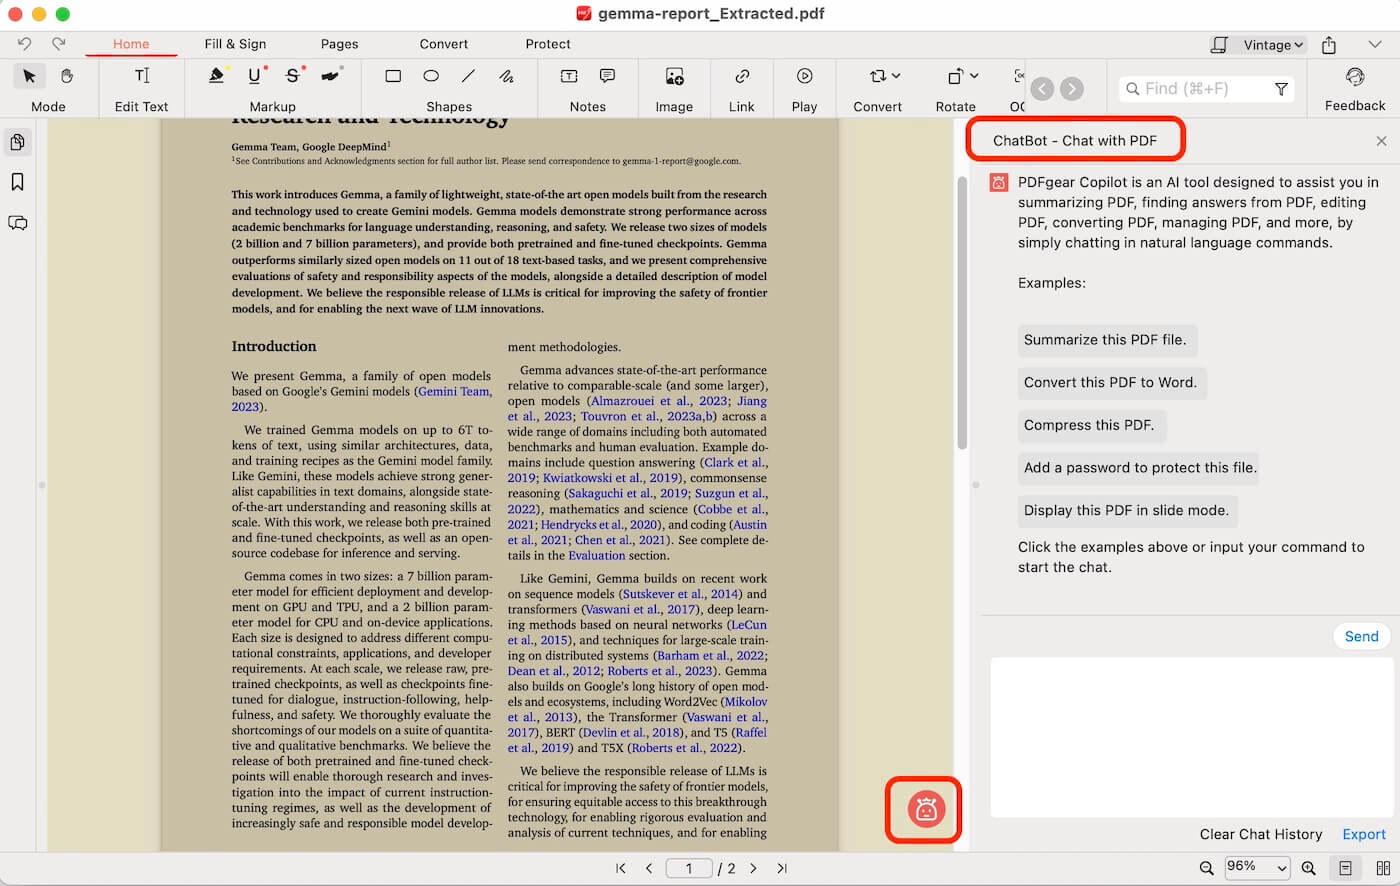1400x886 pixels.
Task: Open the Image insertion tool
Action: point(673,75)
